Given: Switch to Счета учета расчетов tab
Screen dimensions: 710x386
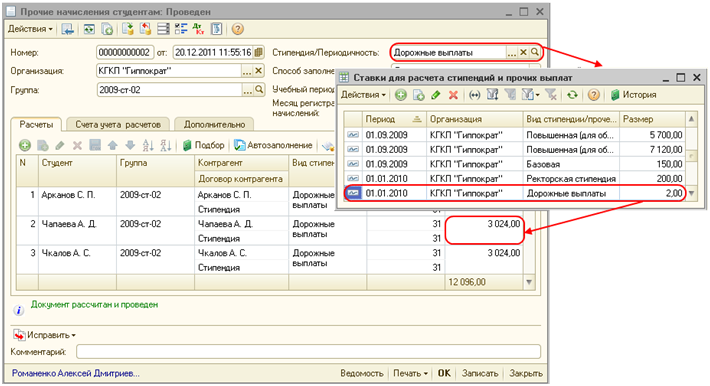Looking at the screenshot, I should [118, 124].
